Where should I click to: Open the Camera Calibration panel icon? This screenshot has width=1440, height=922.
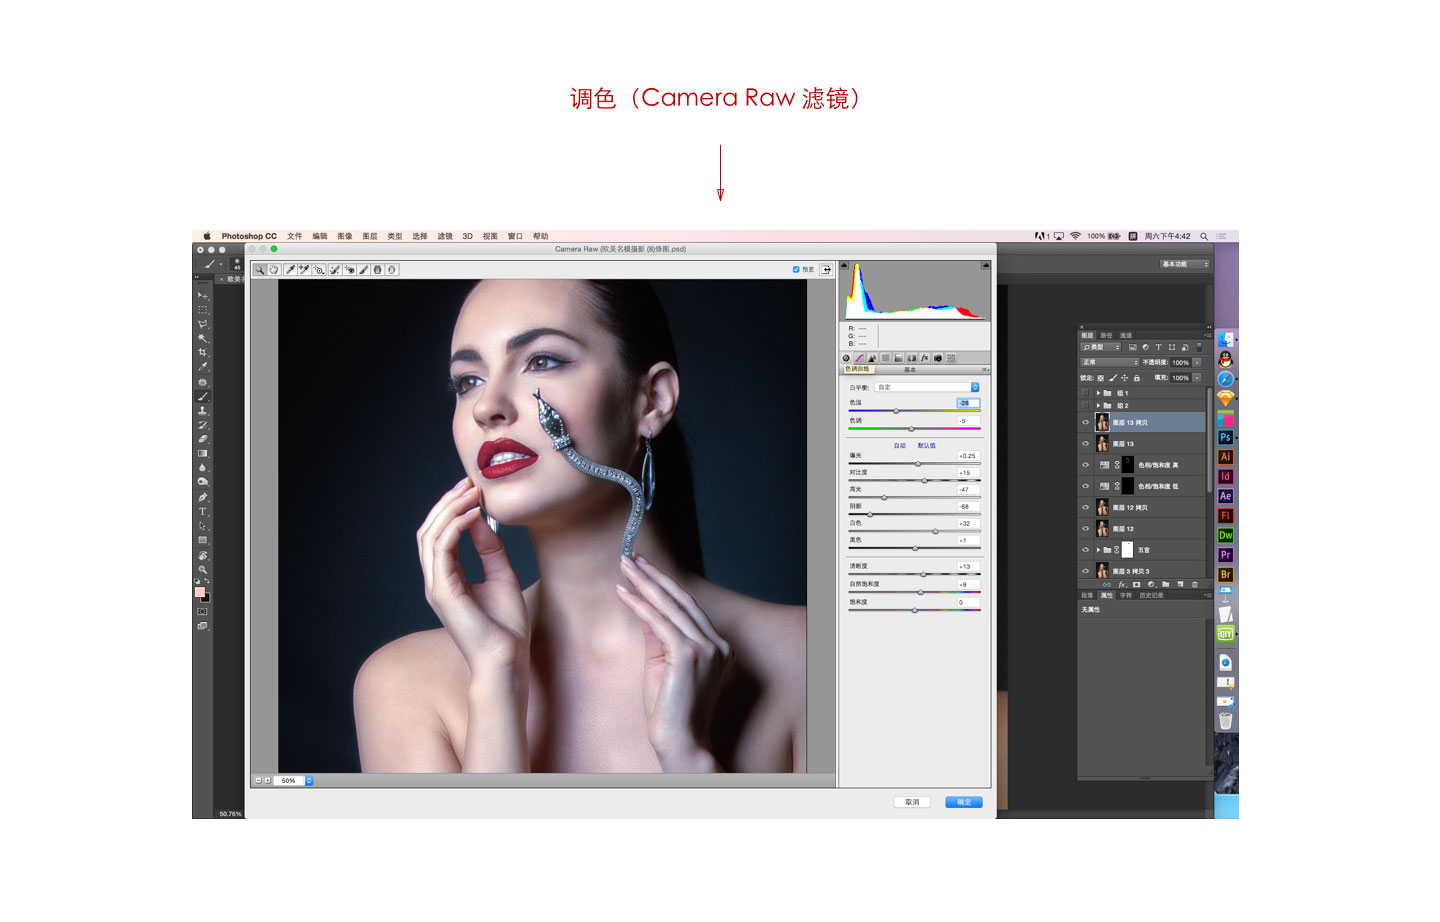[x=938, y=358]
